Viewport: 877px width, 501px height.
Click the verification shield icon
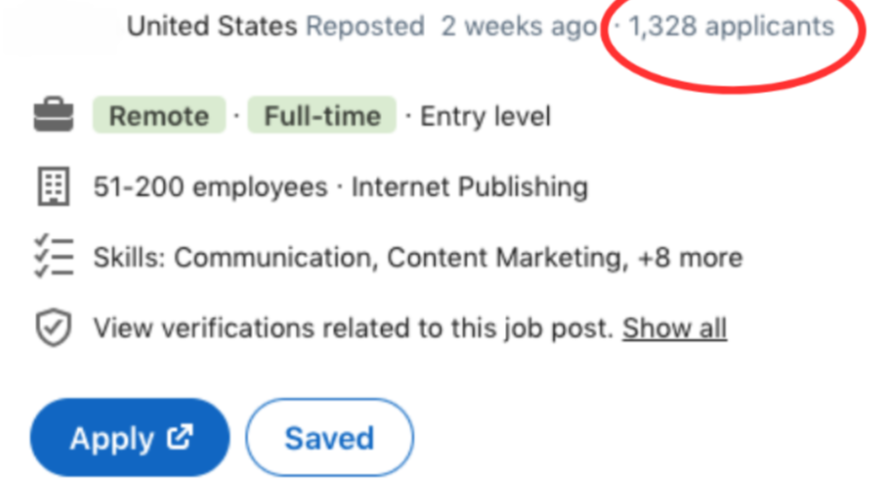53,328
